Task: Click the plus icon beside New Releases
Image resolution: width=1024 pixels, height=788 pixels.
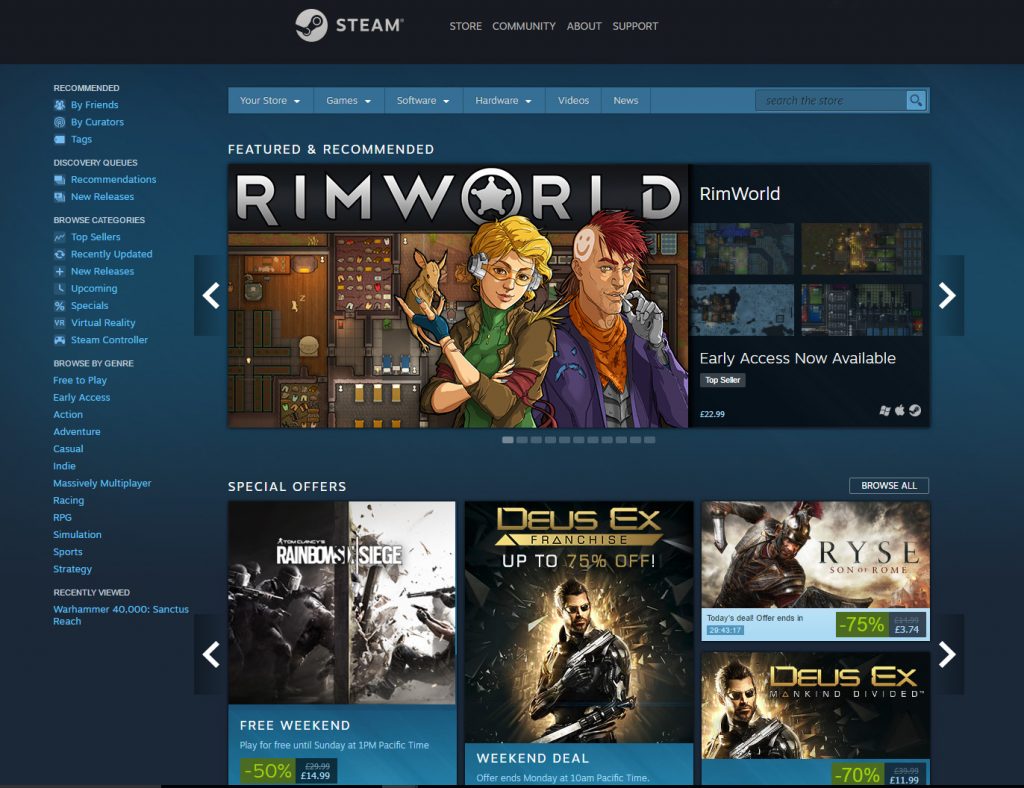Action: tap(59, 271)
